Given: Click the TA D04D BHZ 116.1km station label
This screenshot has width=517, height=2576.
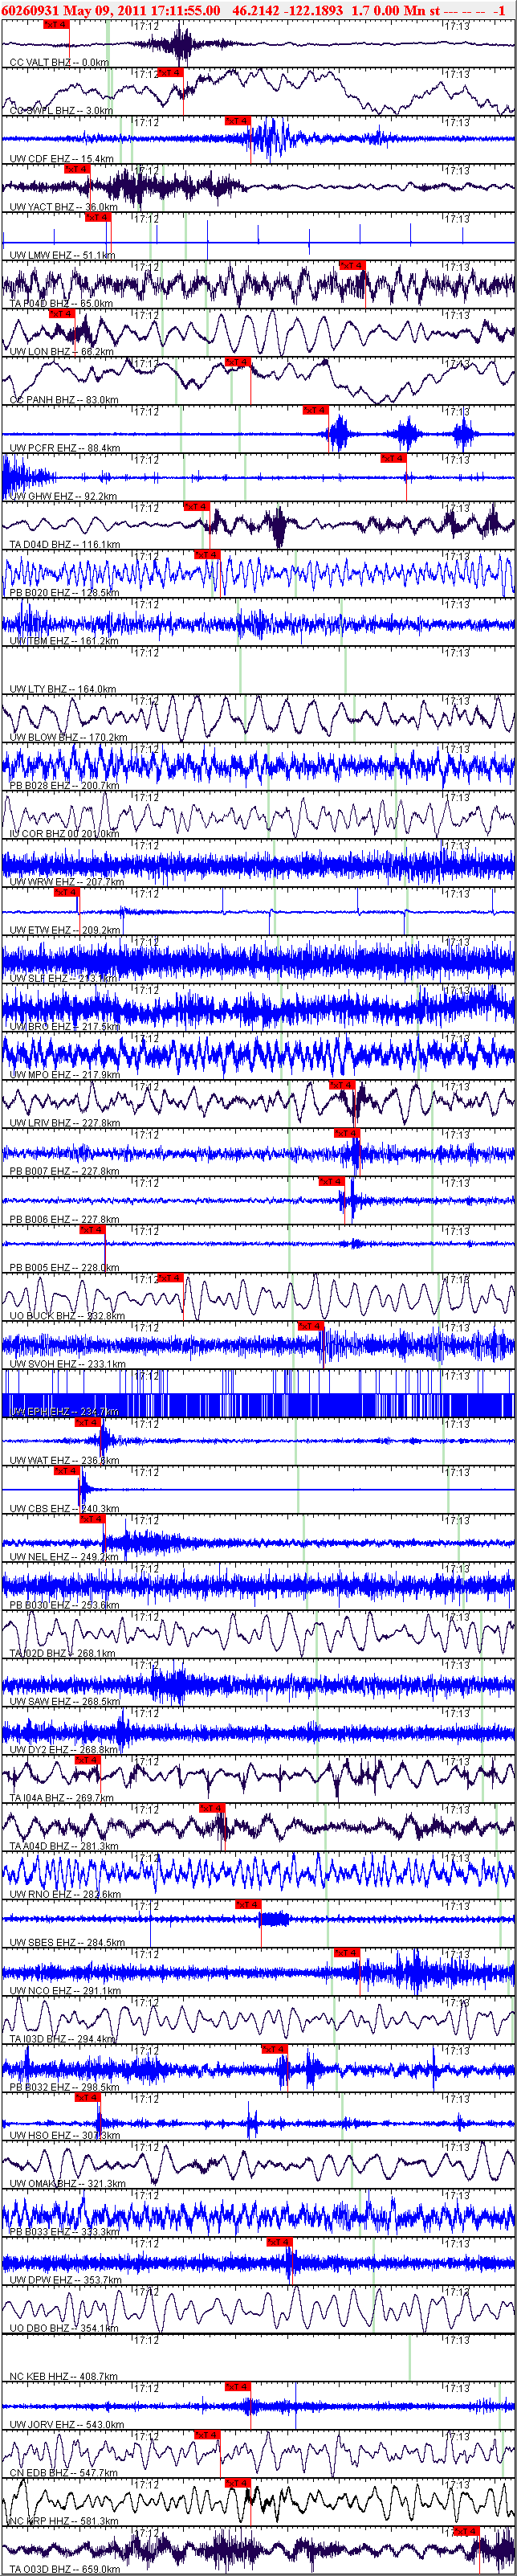Looking at the screenshot, I should [x=65, y=545].
